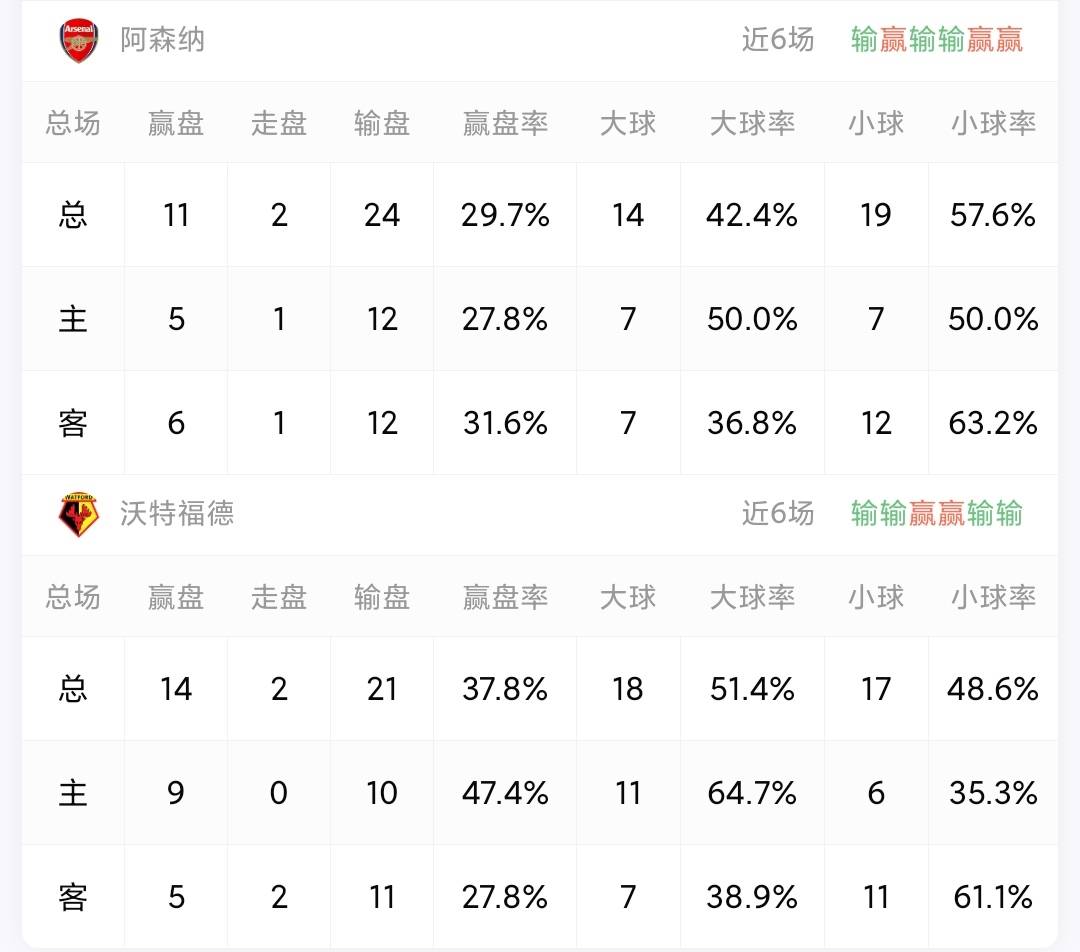Viewport: 1080px width, 952px height.
Task: Click Arsenal's total win rate 29.7%
Action: click(505, 215)
